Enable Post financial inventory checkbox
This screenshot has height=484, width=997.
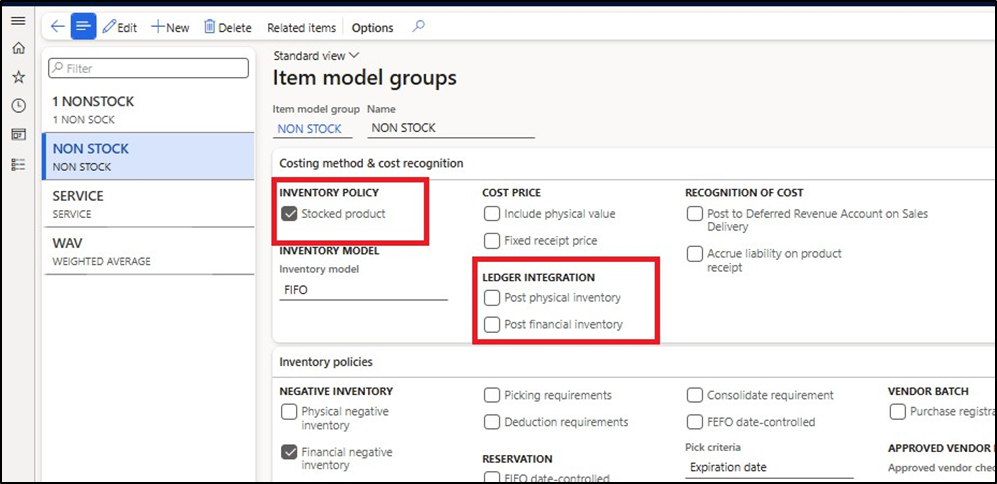pyautogui.click(x=492, y=324)
